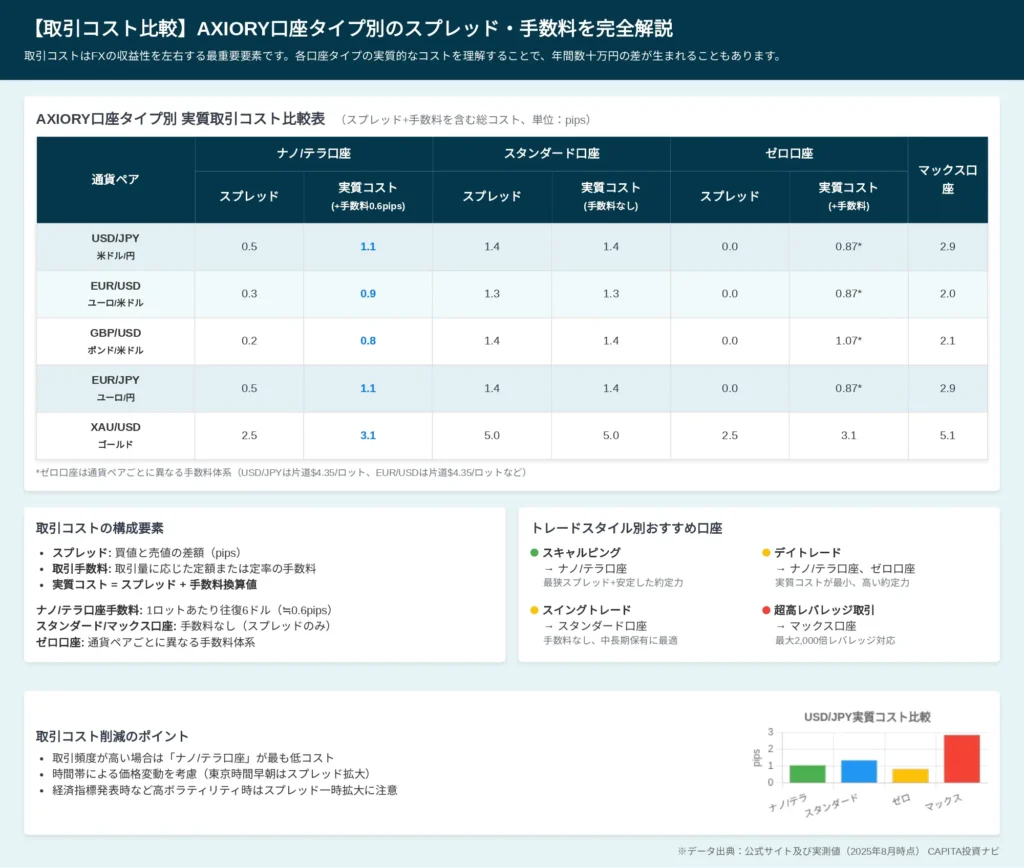Click XAU/USD スタンダード spread value 5.0
Screen dimensions: 1024x868
[492, 435]
